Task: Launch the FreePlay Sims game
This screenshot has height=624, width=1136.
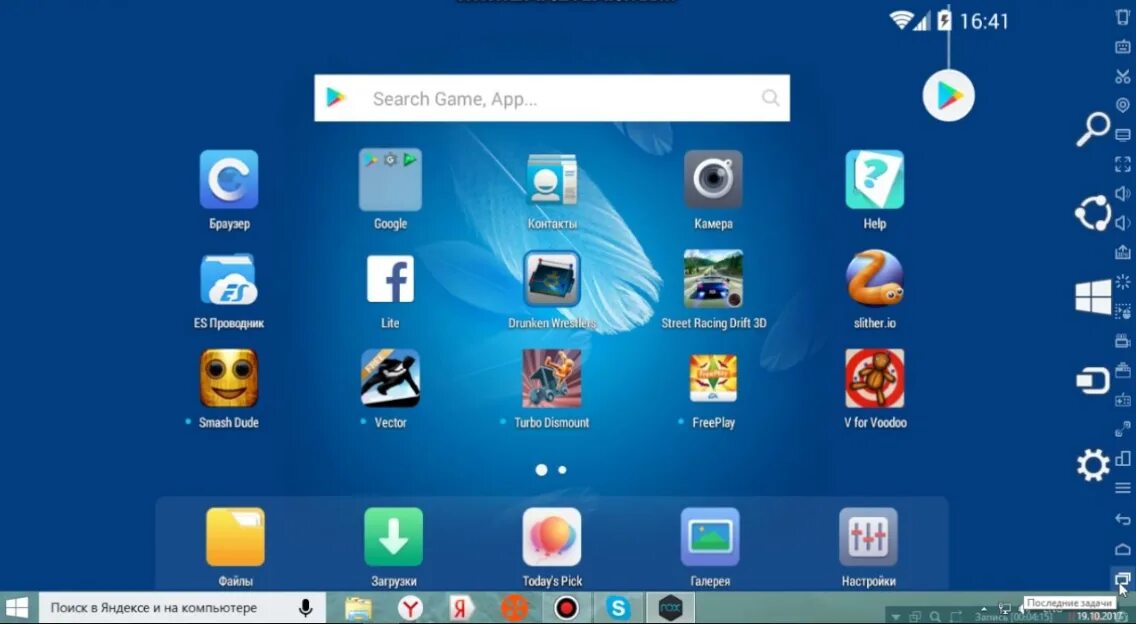Action: pos(713,378)
